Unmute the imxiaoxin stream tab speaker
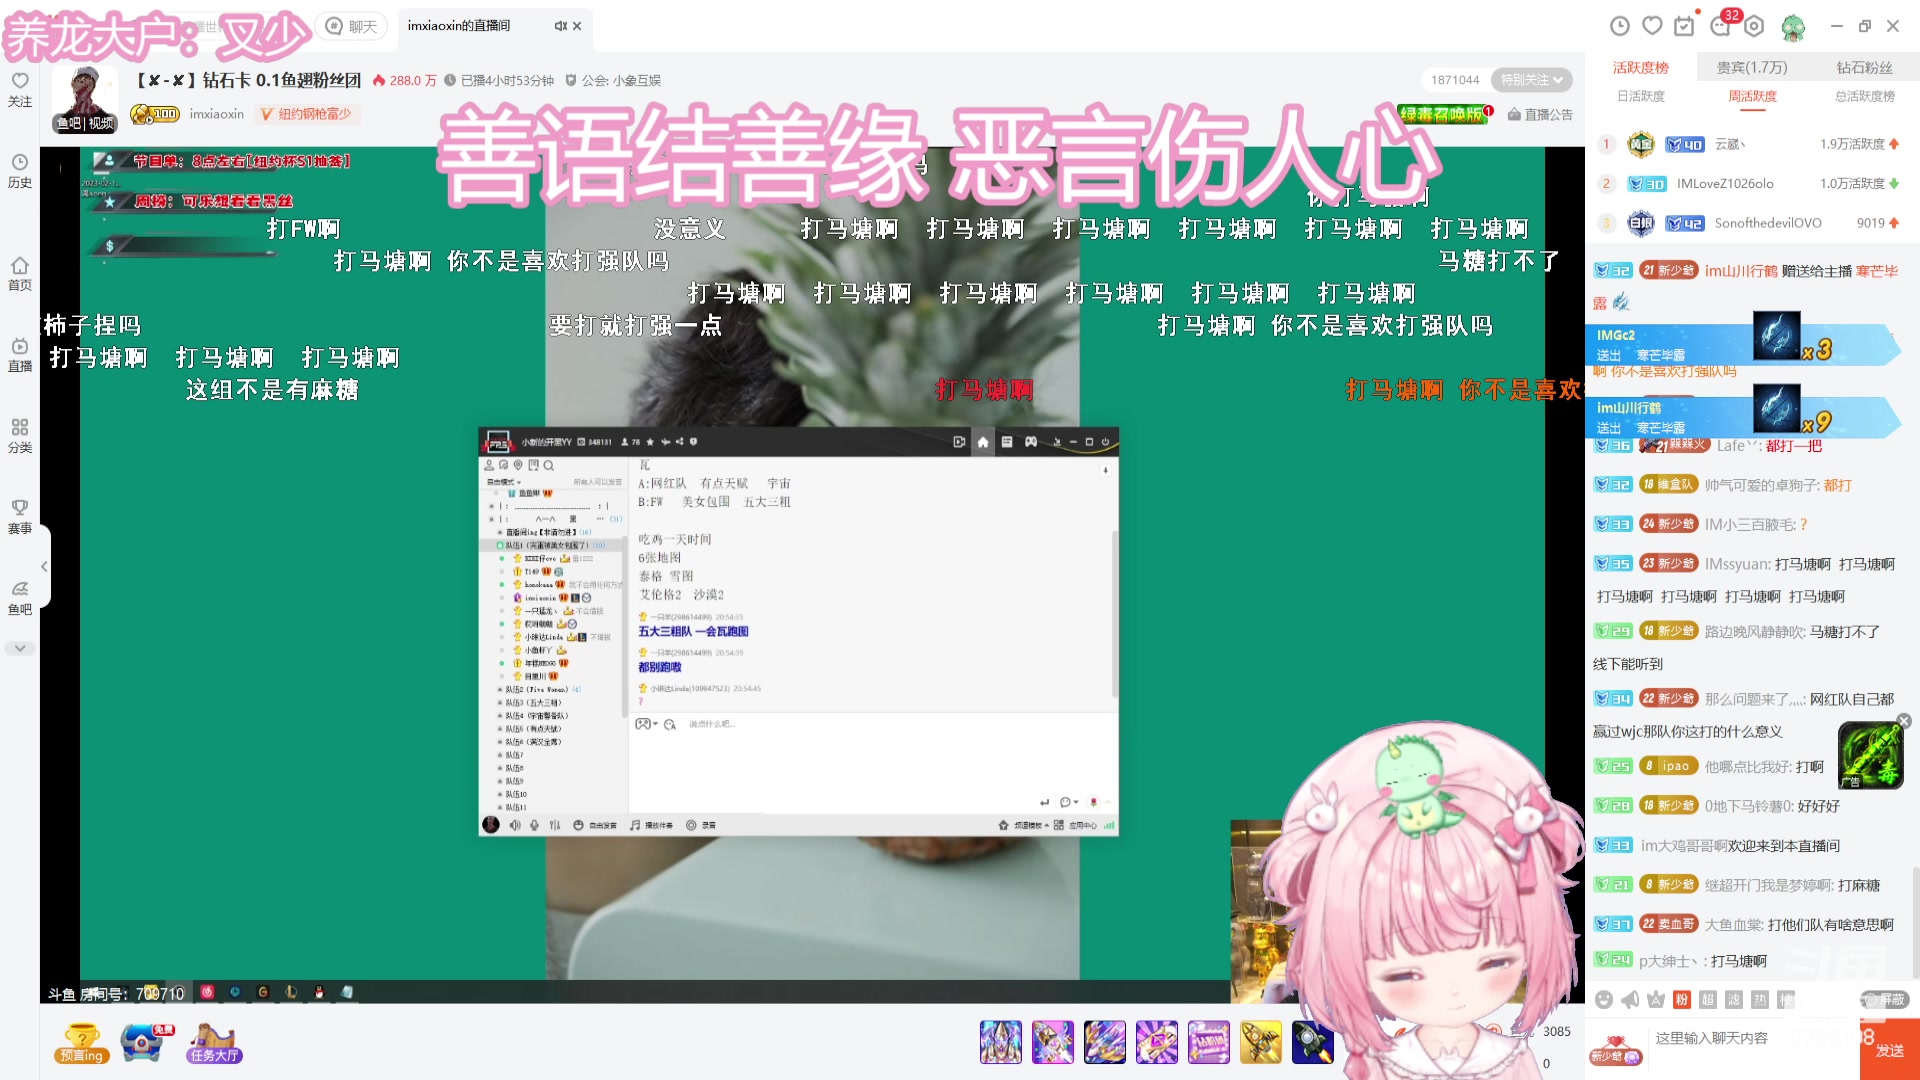This screenshot has height=1080, width=1920. coord(561,27)
